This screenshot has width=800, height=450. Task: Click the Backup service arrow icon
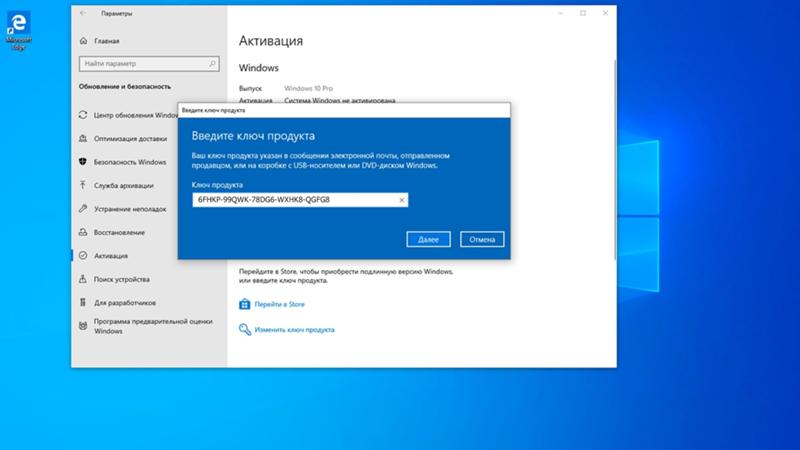(83, 185)
